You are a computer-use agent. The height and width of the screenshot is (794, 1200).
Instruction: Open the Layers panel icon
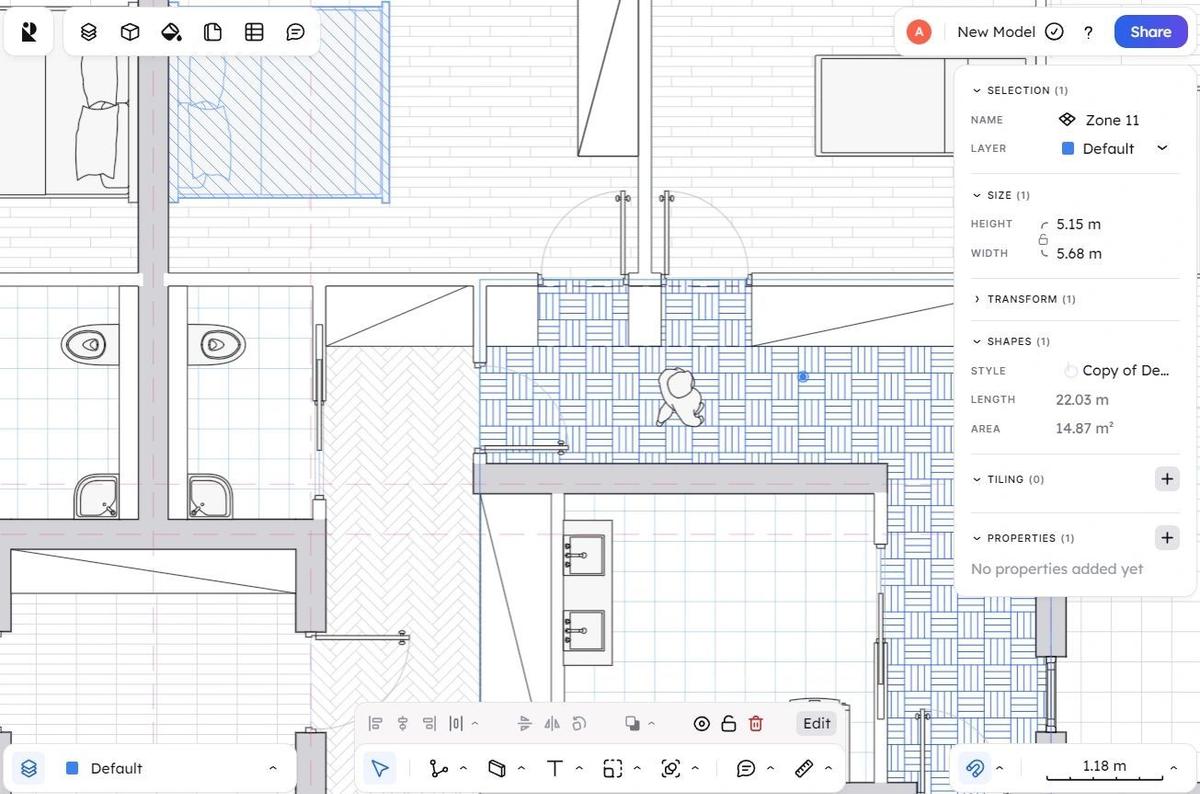pos(89,32)
